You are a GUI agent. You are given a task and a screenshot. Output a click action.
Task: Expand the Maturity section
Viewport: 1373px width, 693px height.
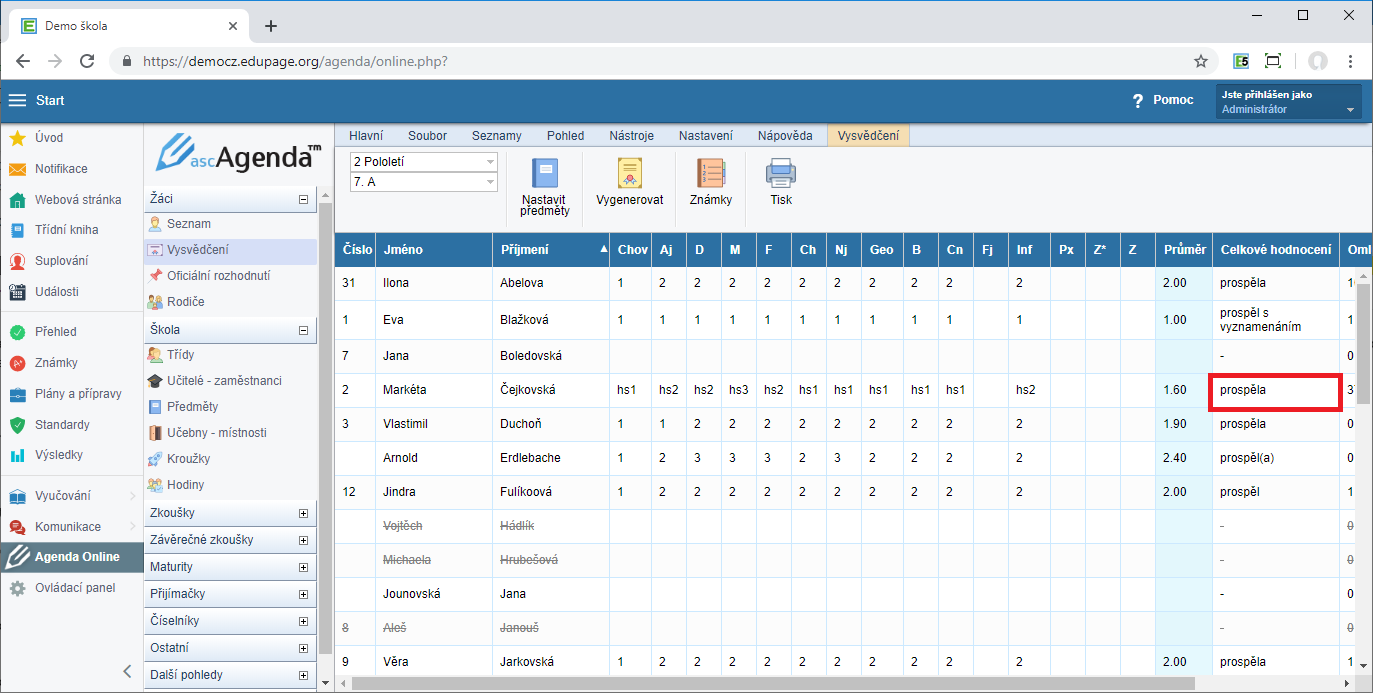coord(303,567)
